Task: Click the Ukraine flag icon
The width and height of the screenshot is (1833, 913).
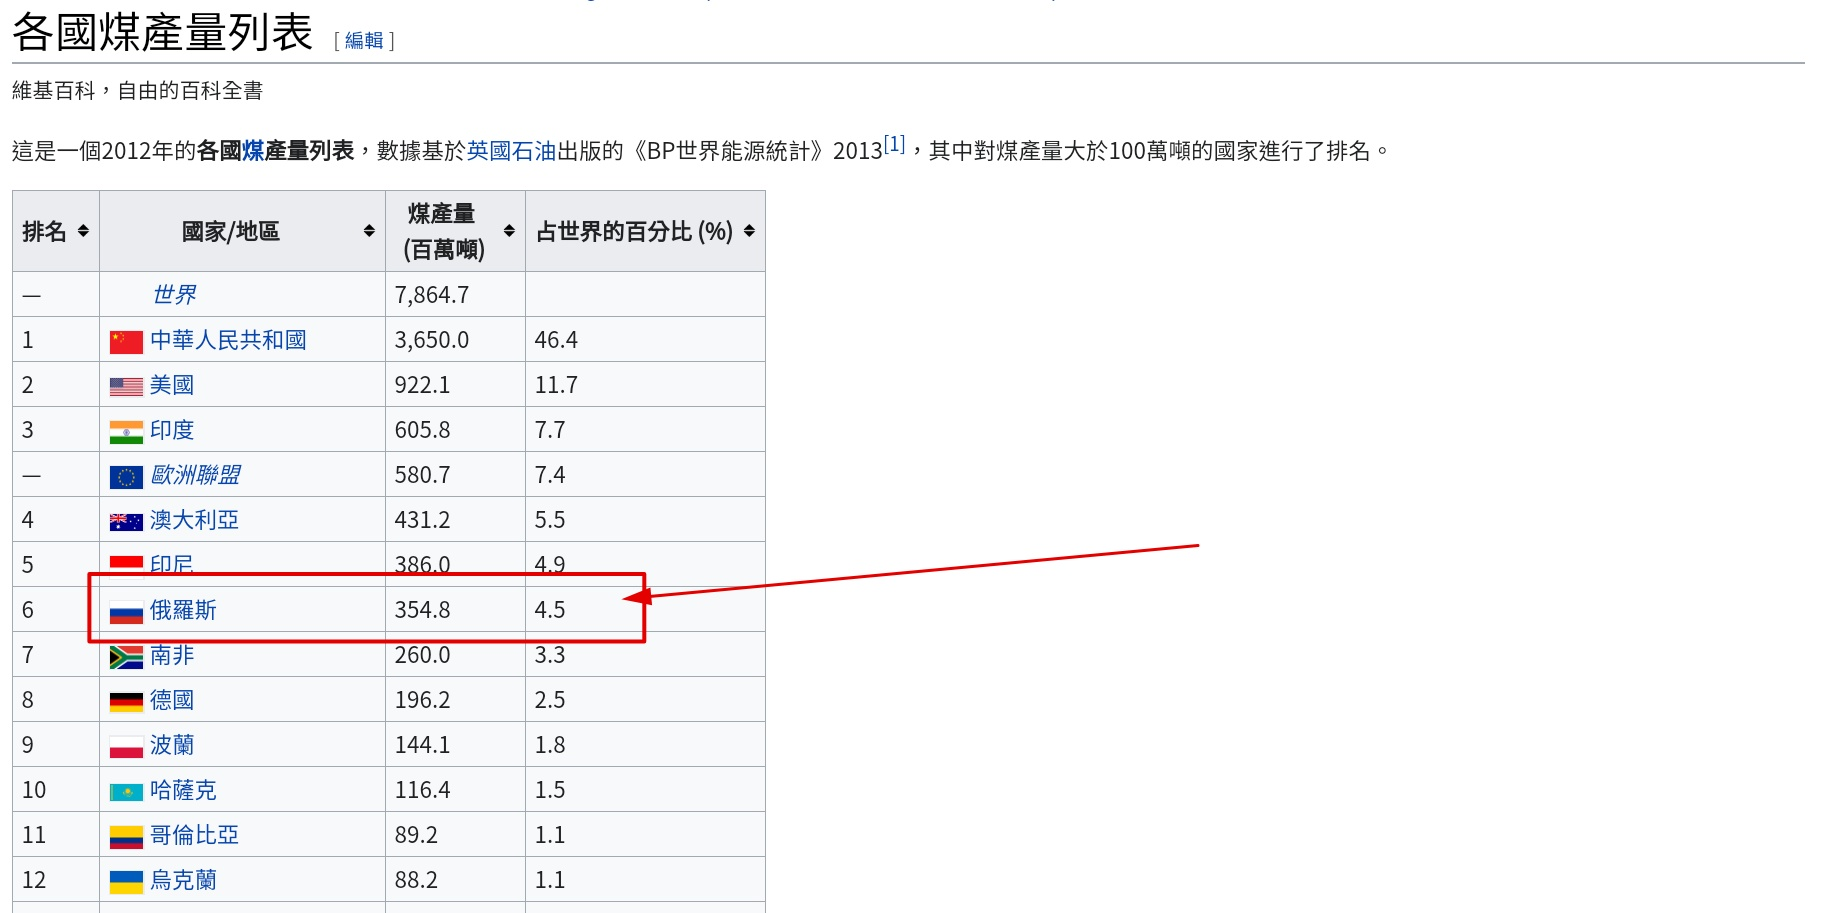Action: [126, 881]
